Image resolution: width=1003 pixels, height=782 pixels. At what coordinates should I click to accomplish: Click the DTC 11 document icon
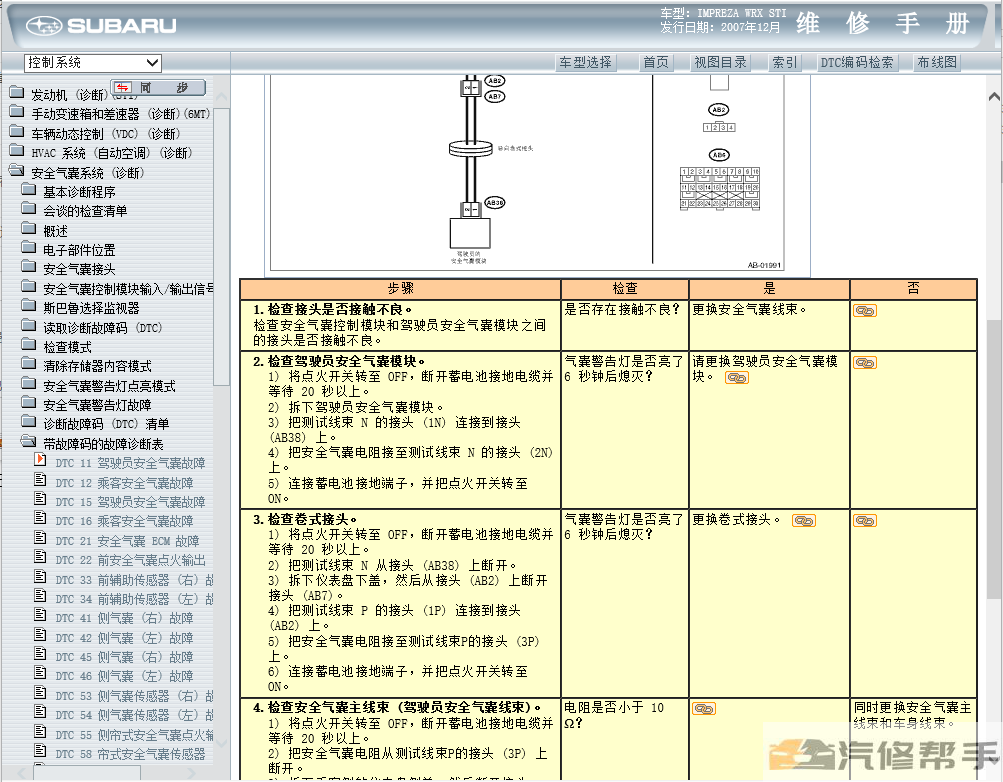(40, 461)
